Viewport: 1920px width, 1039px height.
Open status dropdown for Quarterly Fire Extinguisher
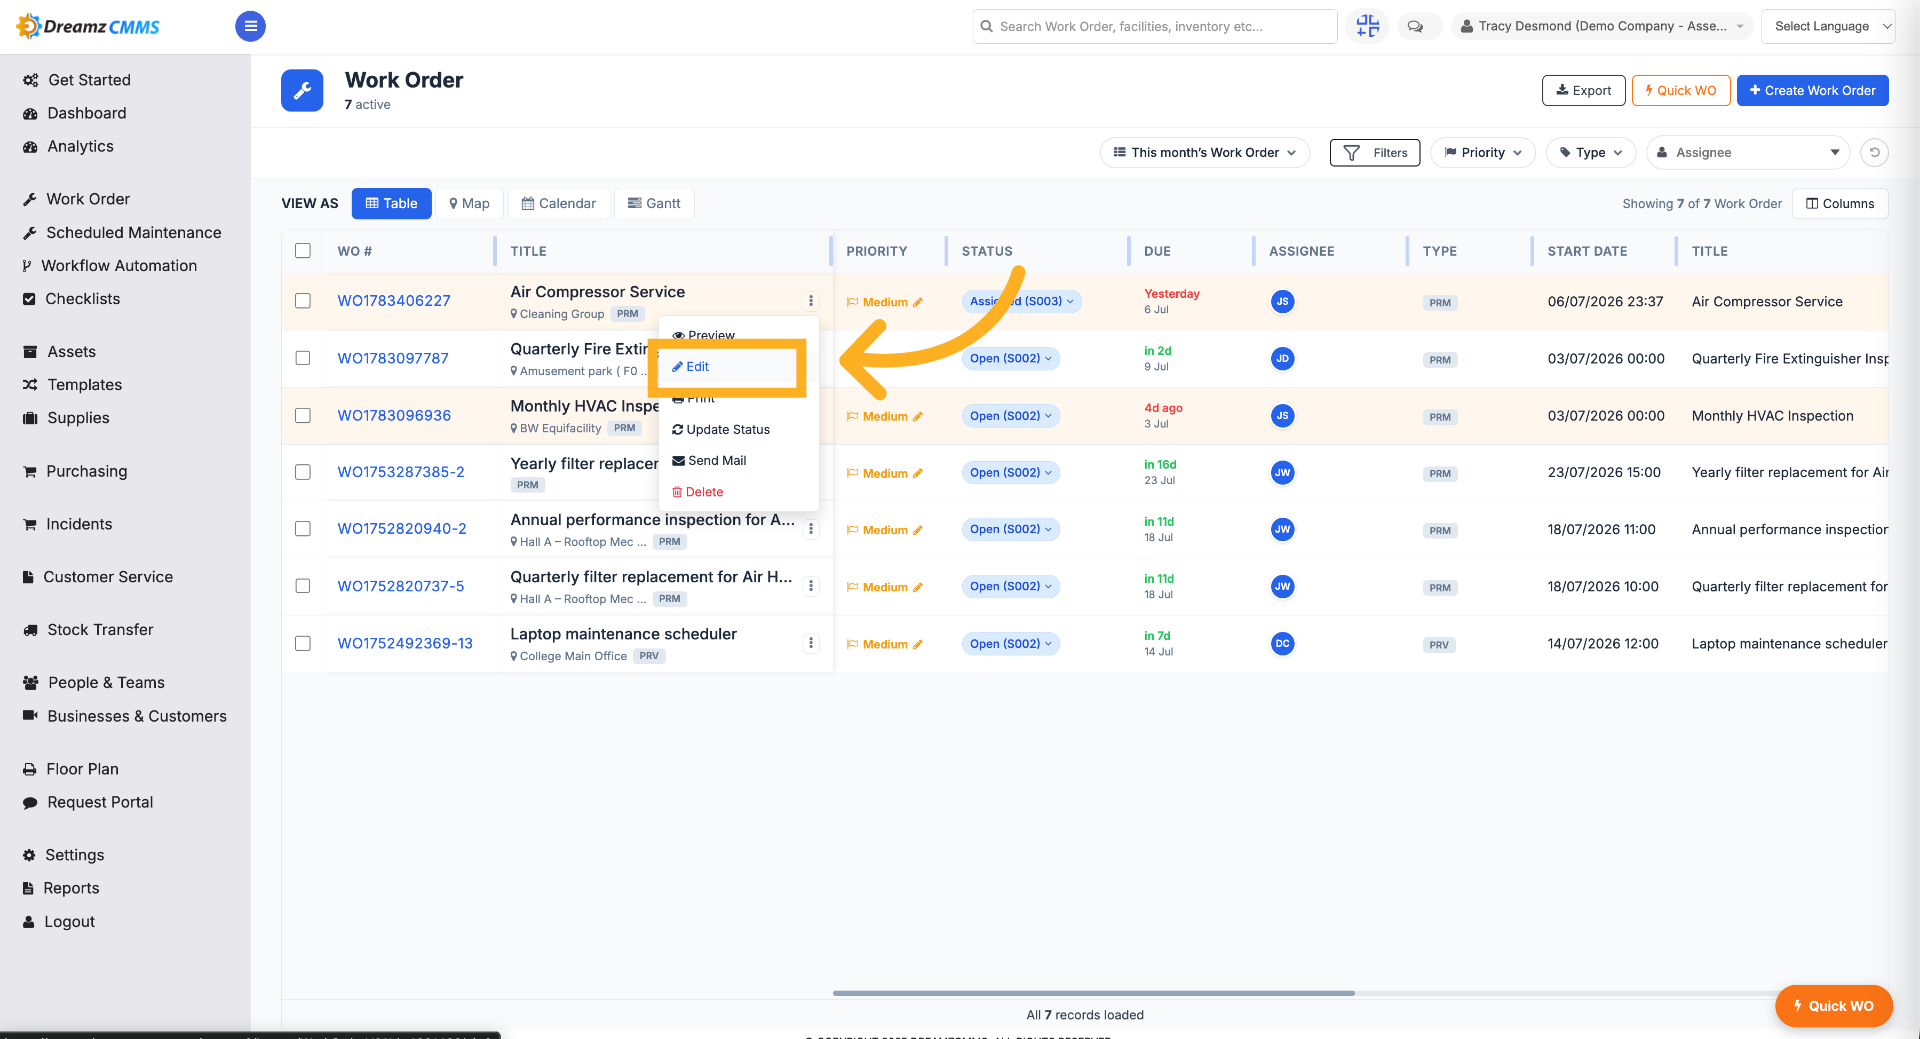click(x=1010, y=358)
